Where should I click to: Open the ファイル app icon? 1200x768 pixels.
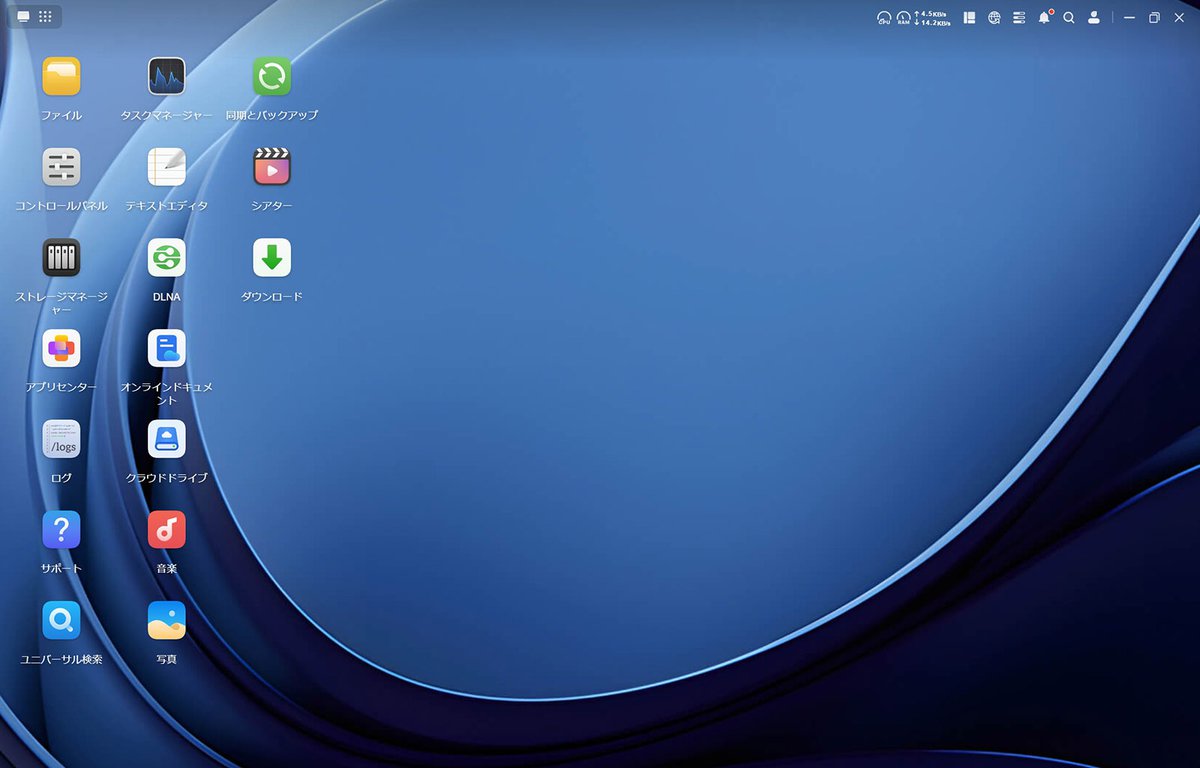[x=61, y=77]
